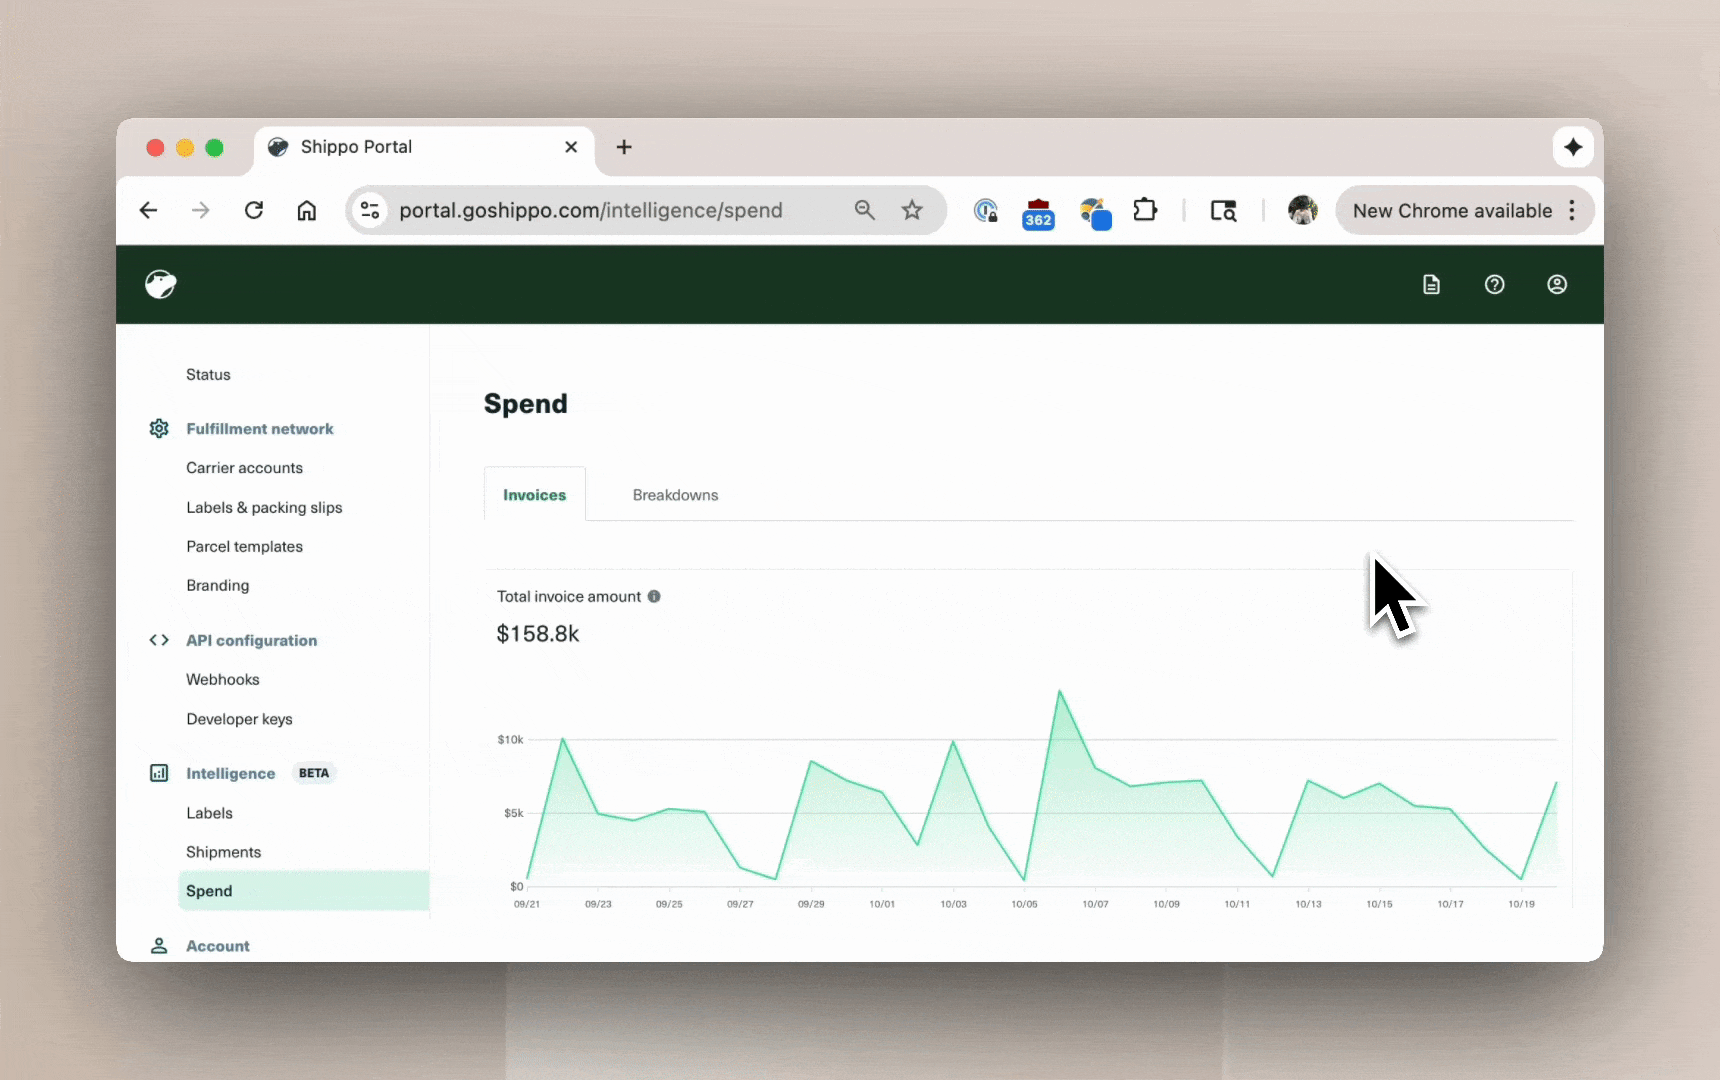This screenshot has width=1720, height=1080.
Task: Close the Shippo Portal tab
Action: (571, 147)
